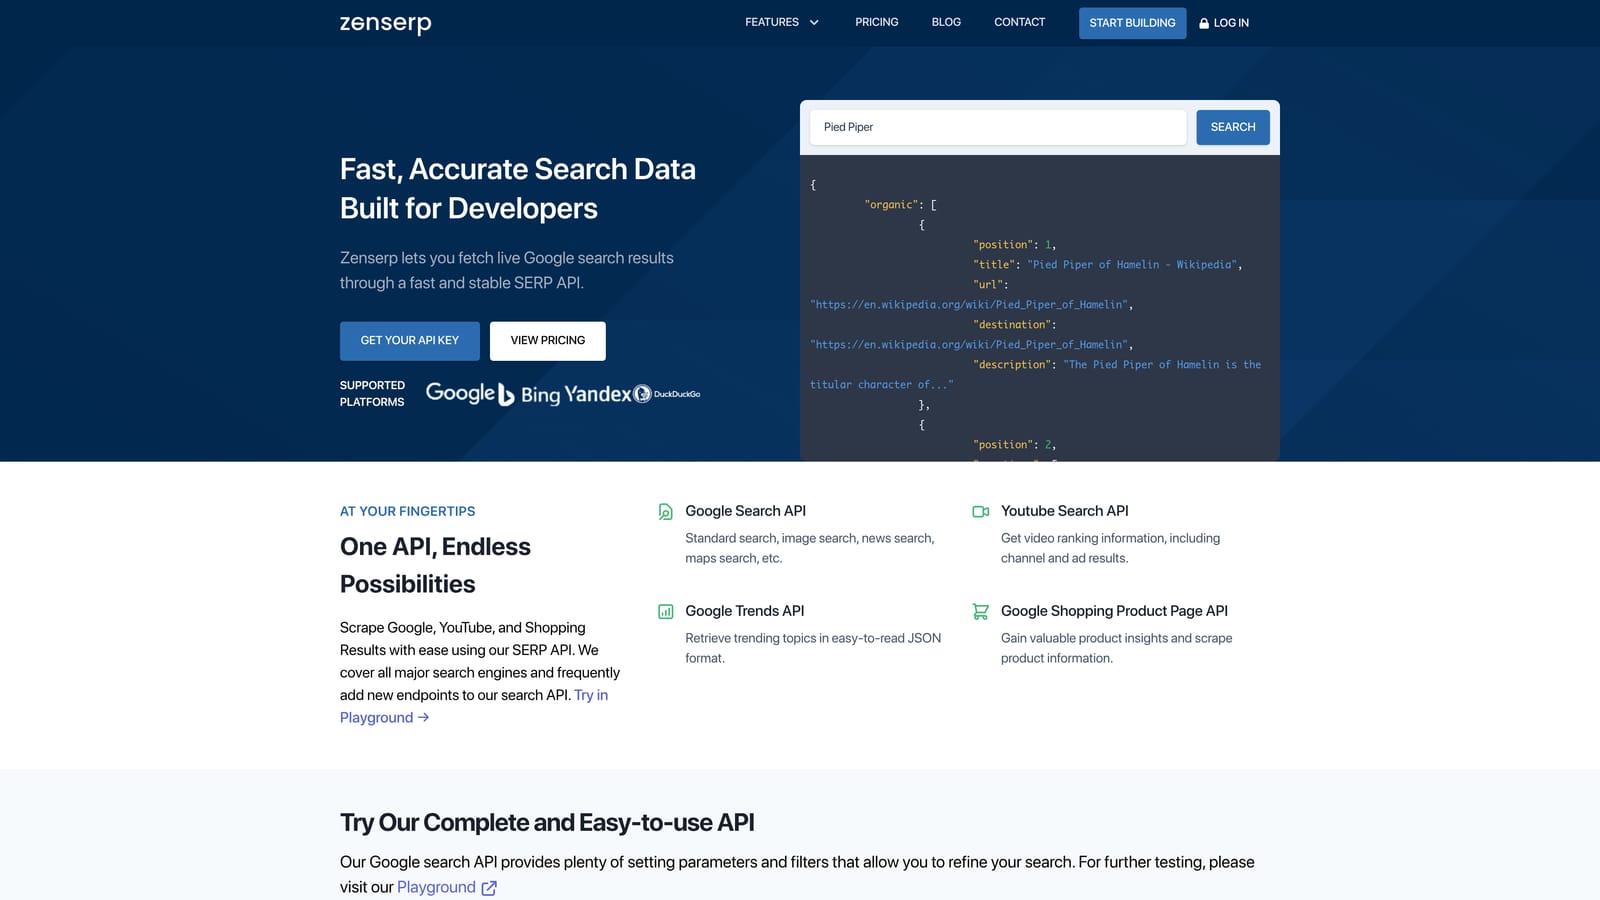The height and width of the screenshot is (900, 1600).
Task: Click the Bing platform logo
Action: point(529,395)
